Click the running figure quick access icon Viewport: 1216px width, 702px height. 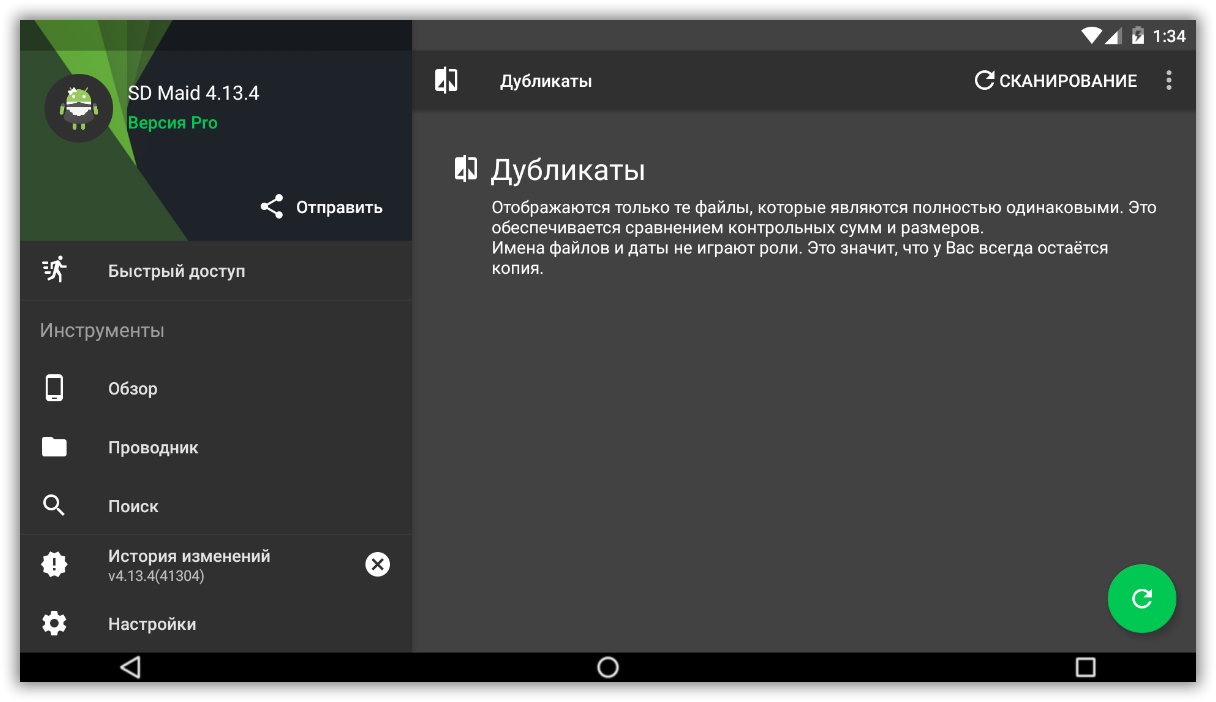pos(54,270)
